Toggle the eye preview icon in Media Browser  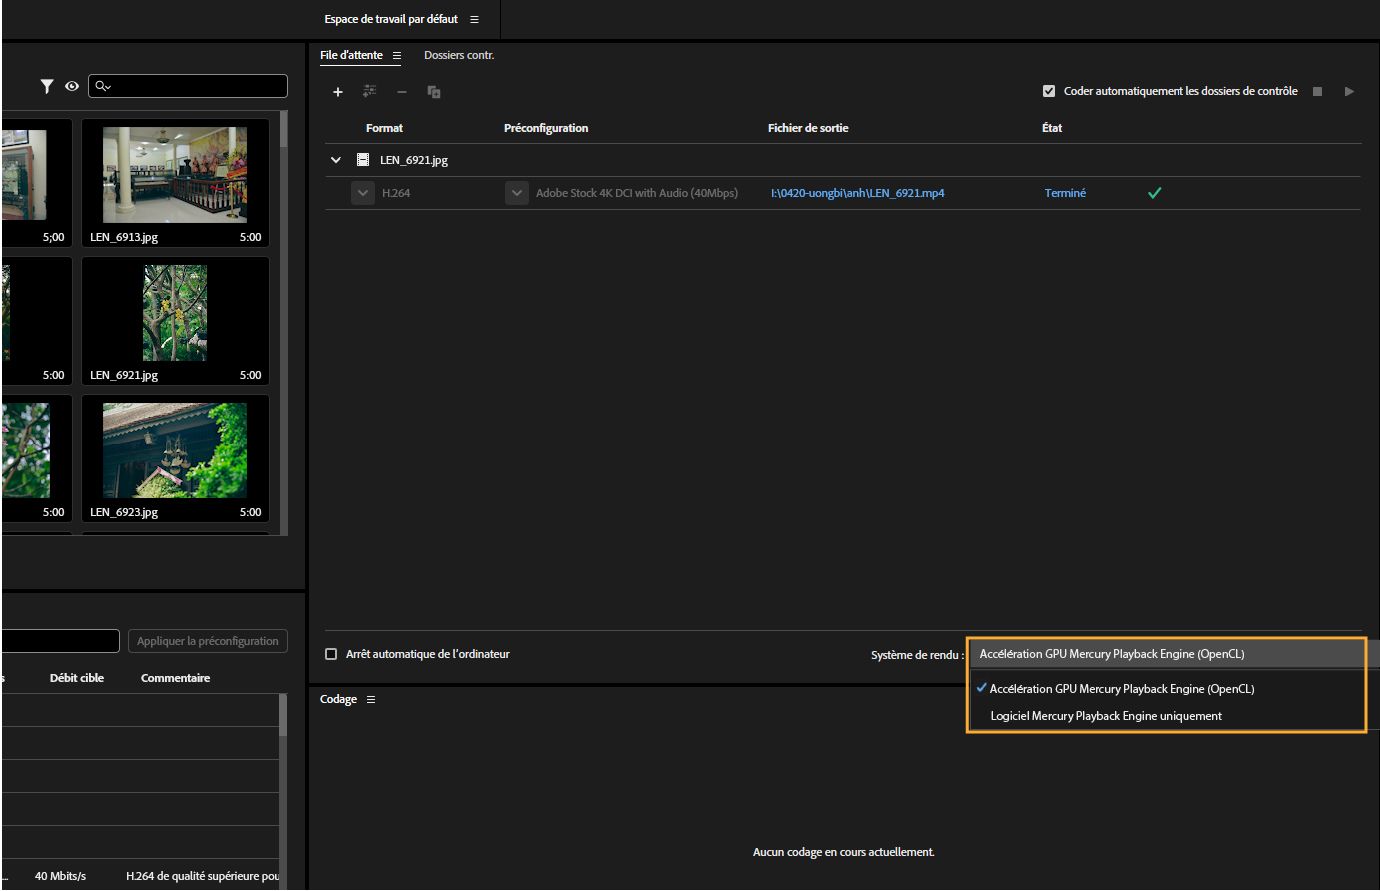tap(71, 86)
